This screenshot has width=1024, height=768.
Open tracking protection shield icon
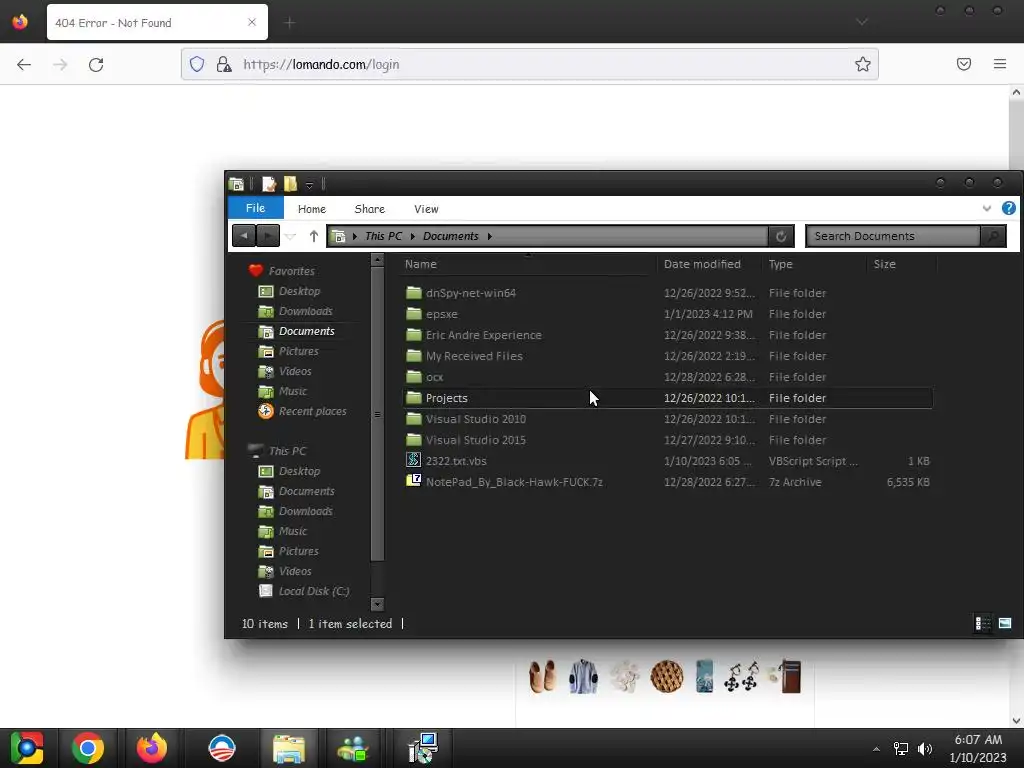pyautogui.click(x=197, y=64)
